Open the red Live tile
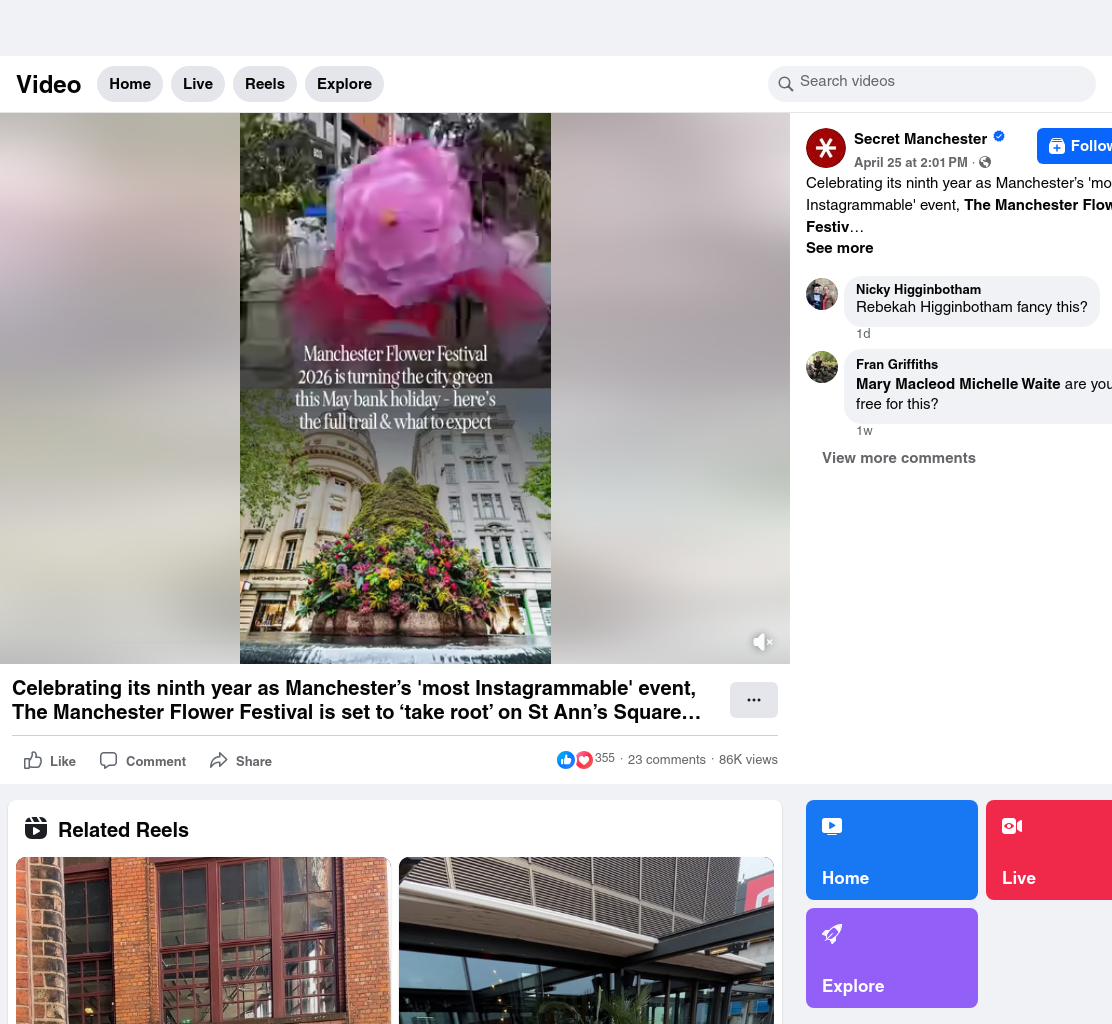Screen dimensions: 1112x1024 click(1049, 850)
